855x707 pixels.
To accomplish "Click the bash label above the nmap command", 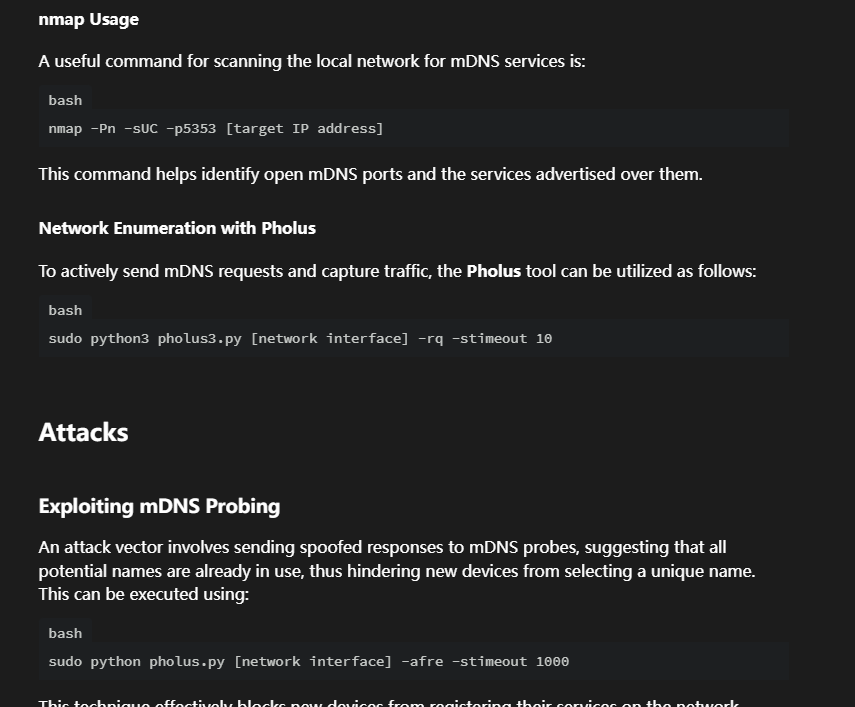I will pos(65,100).
